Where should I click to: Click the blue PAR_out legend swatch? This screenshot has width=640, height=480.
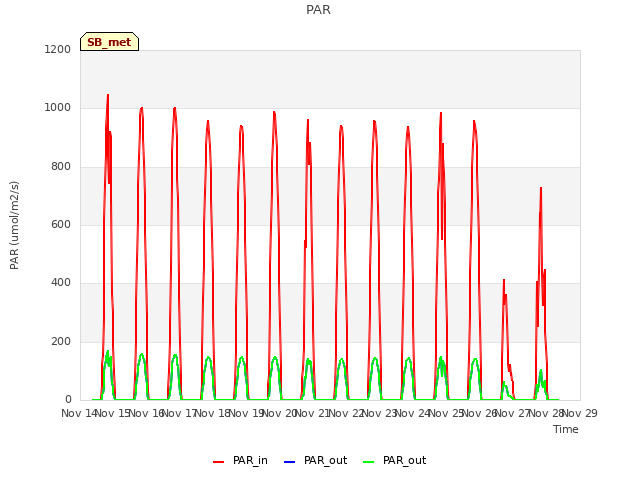289,462
